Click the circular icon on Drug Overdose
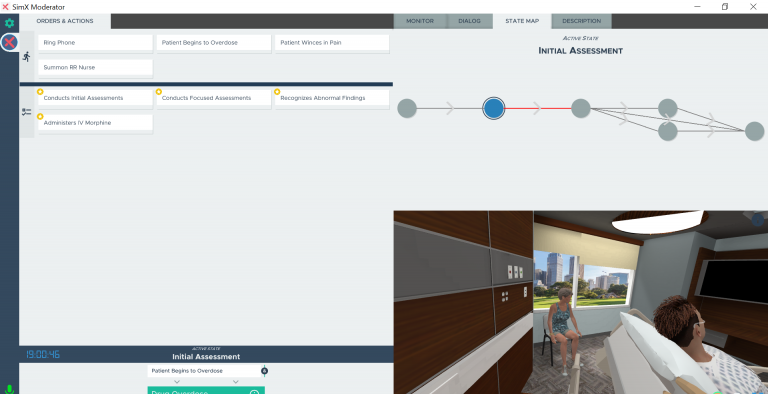This screenshot has height=394, width=768. pyautogui.click(x=254, y=392)
